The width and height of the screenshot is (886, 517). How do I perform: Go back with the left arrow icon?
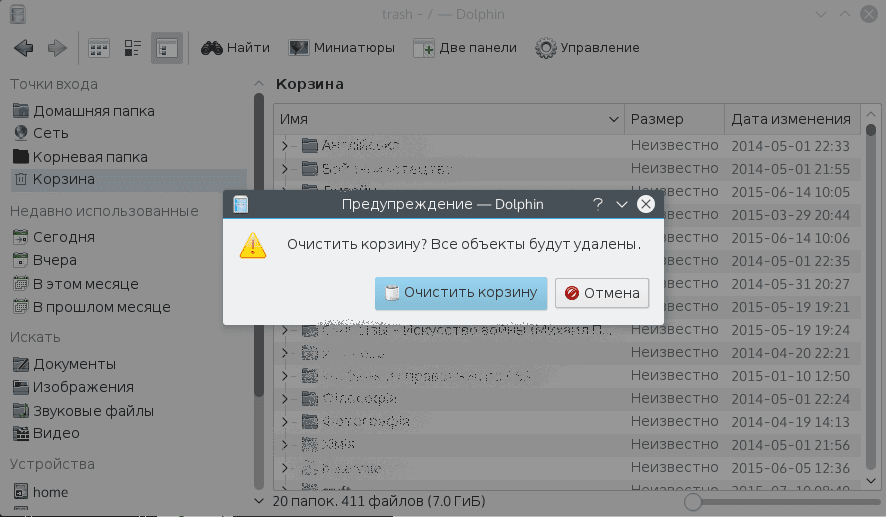24,48
